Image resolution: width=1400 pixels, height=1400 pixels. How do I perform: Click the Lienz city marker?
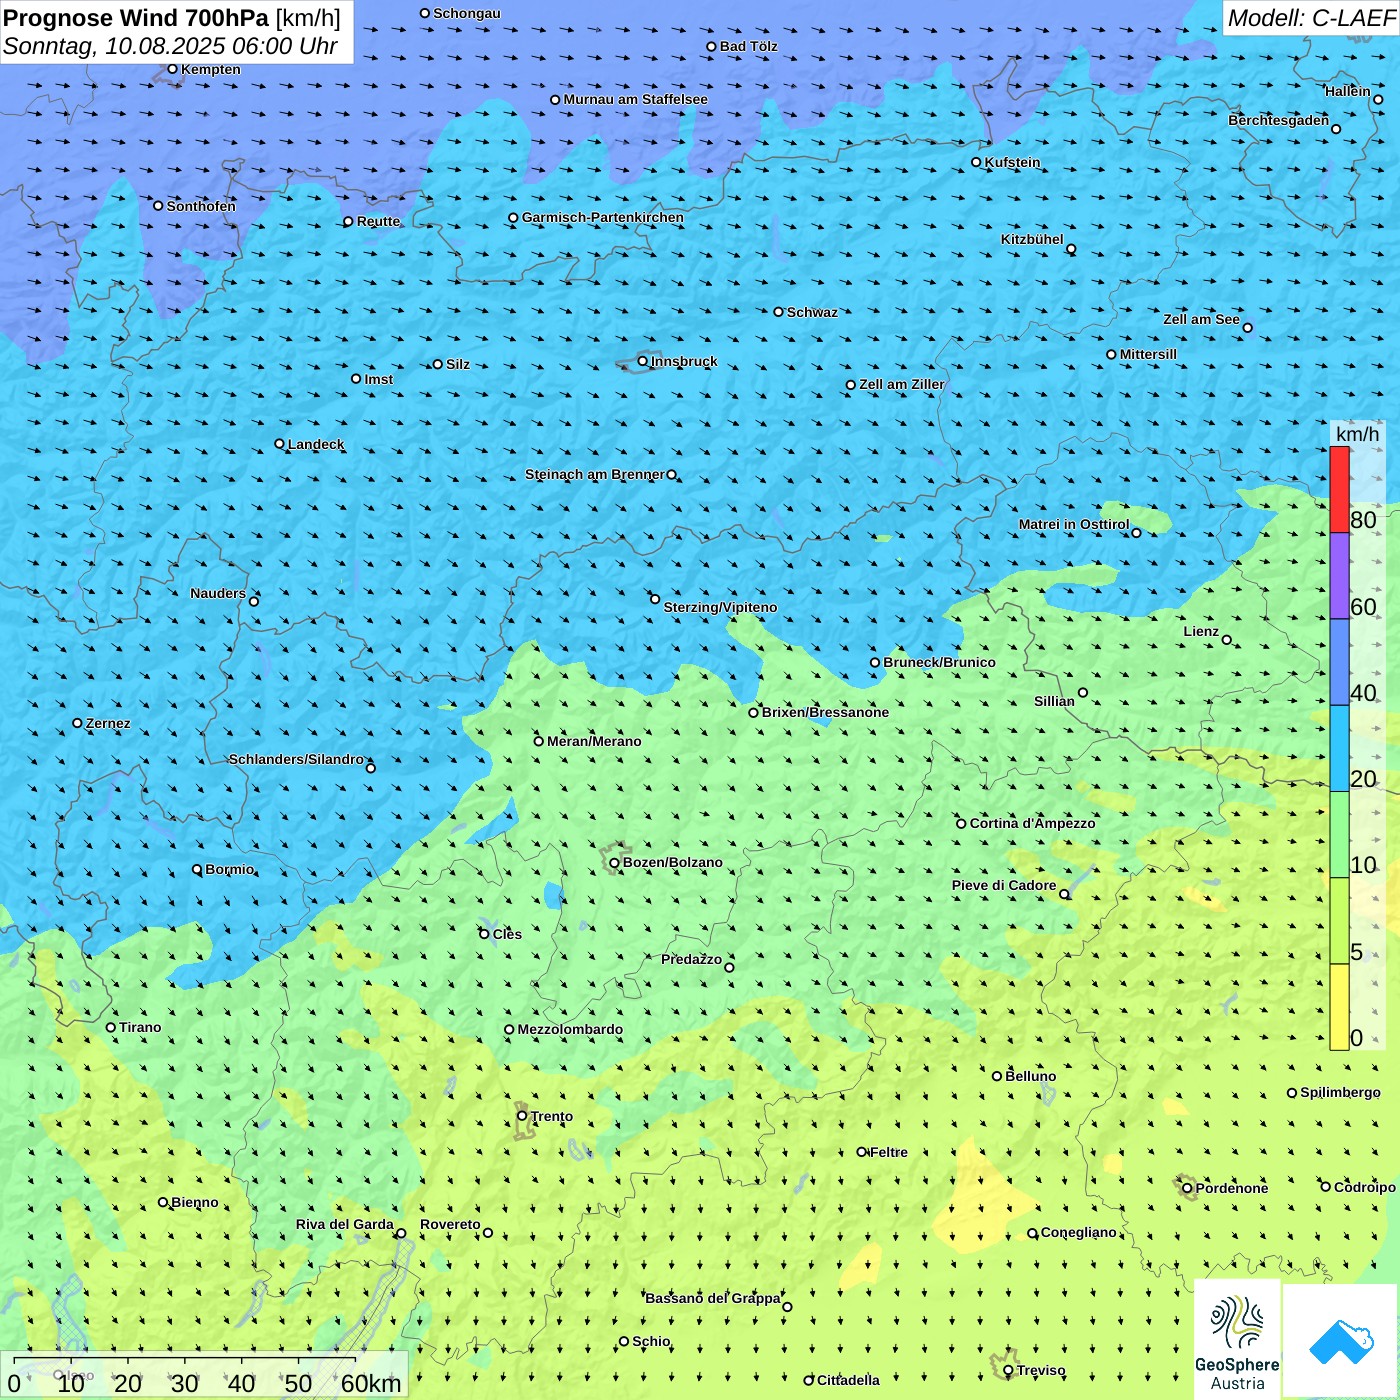[1227, 640]
